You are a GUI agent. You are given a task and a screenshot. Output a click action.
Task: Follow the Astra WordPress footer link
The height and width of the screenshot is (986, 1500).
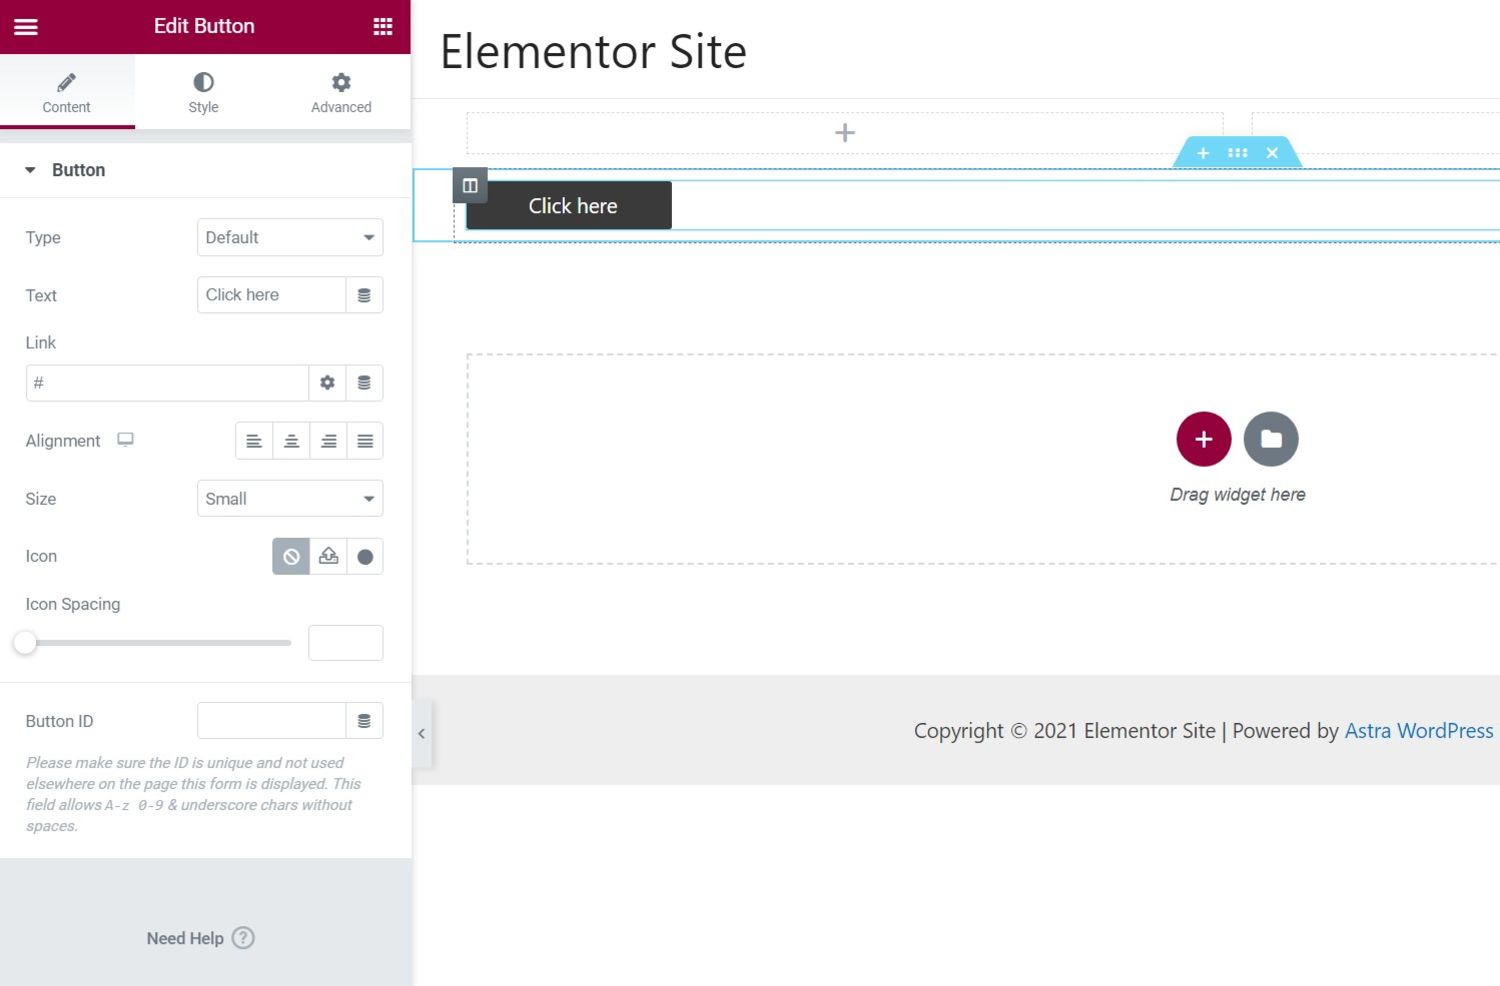click(1419, 731)
